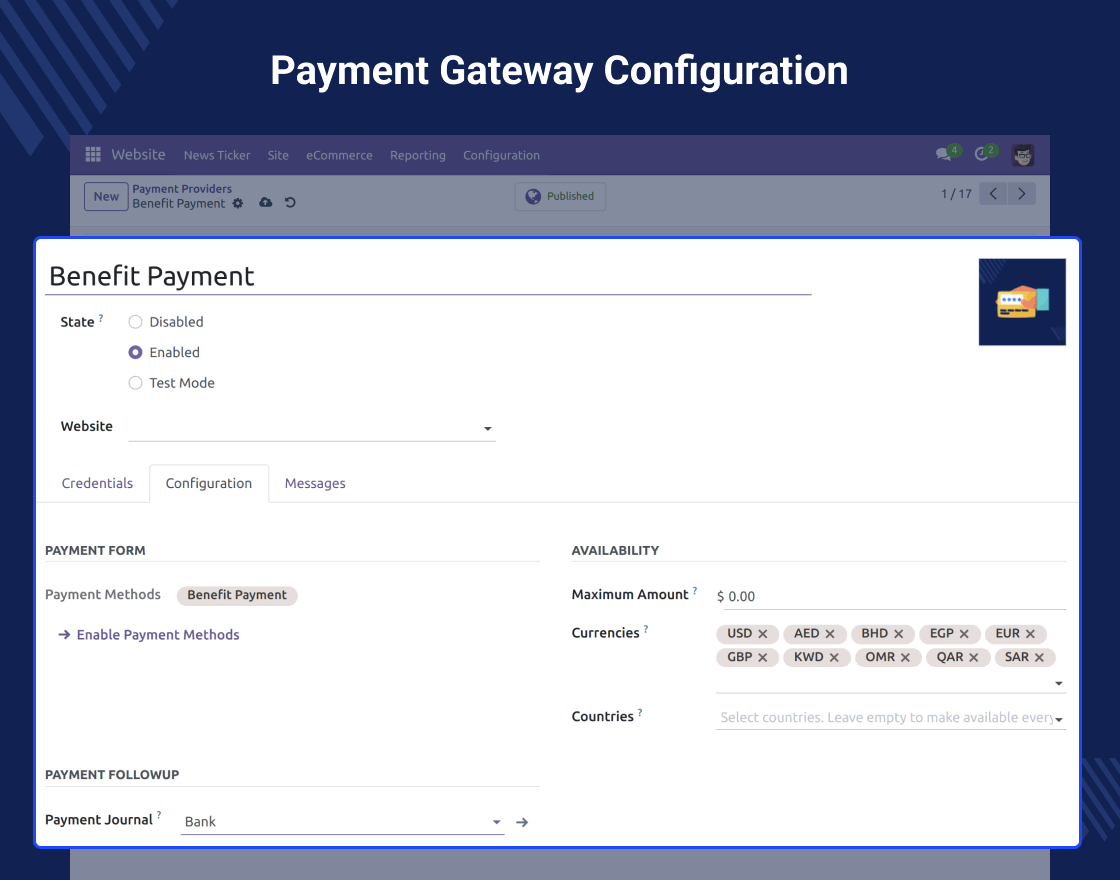Remove the EUR currency tag
The height and width of the screenshot is (880, 1120).
1030,634
